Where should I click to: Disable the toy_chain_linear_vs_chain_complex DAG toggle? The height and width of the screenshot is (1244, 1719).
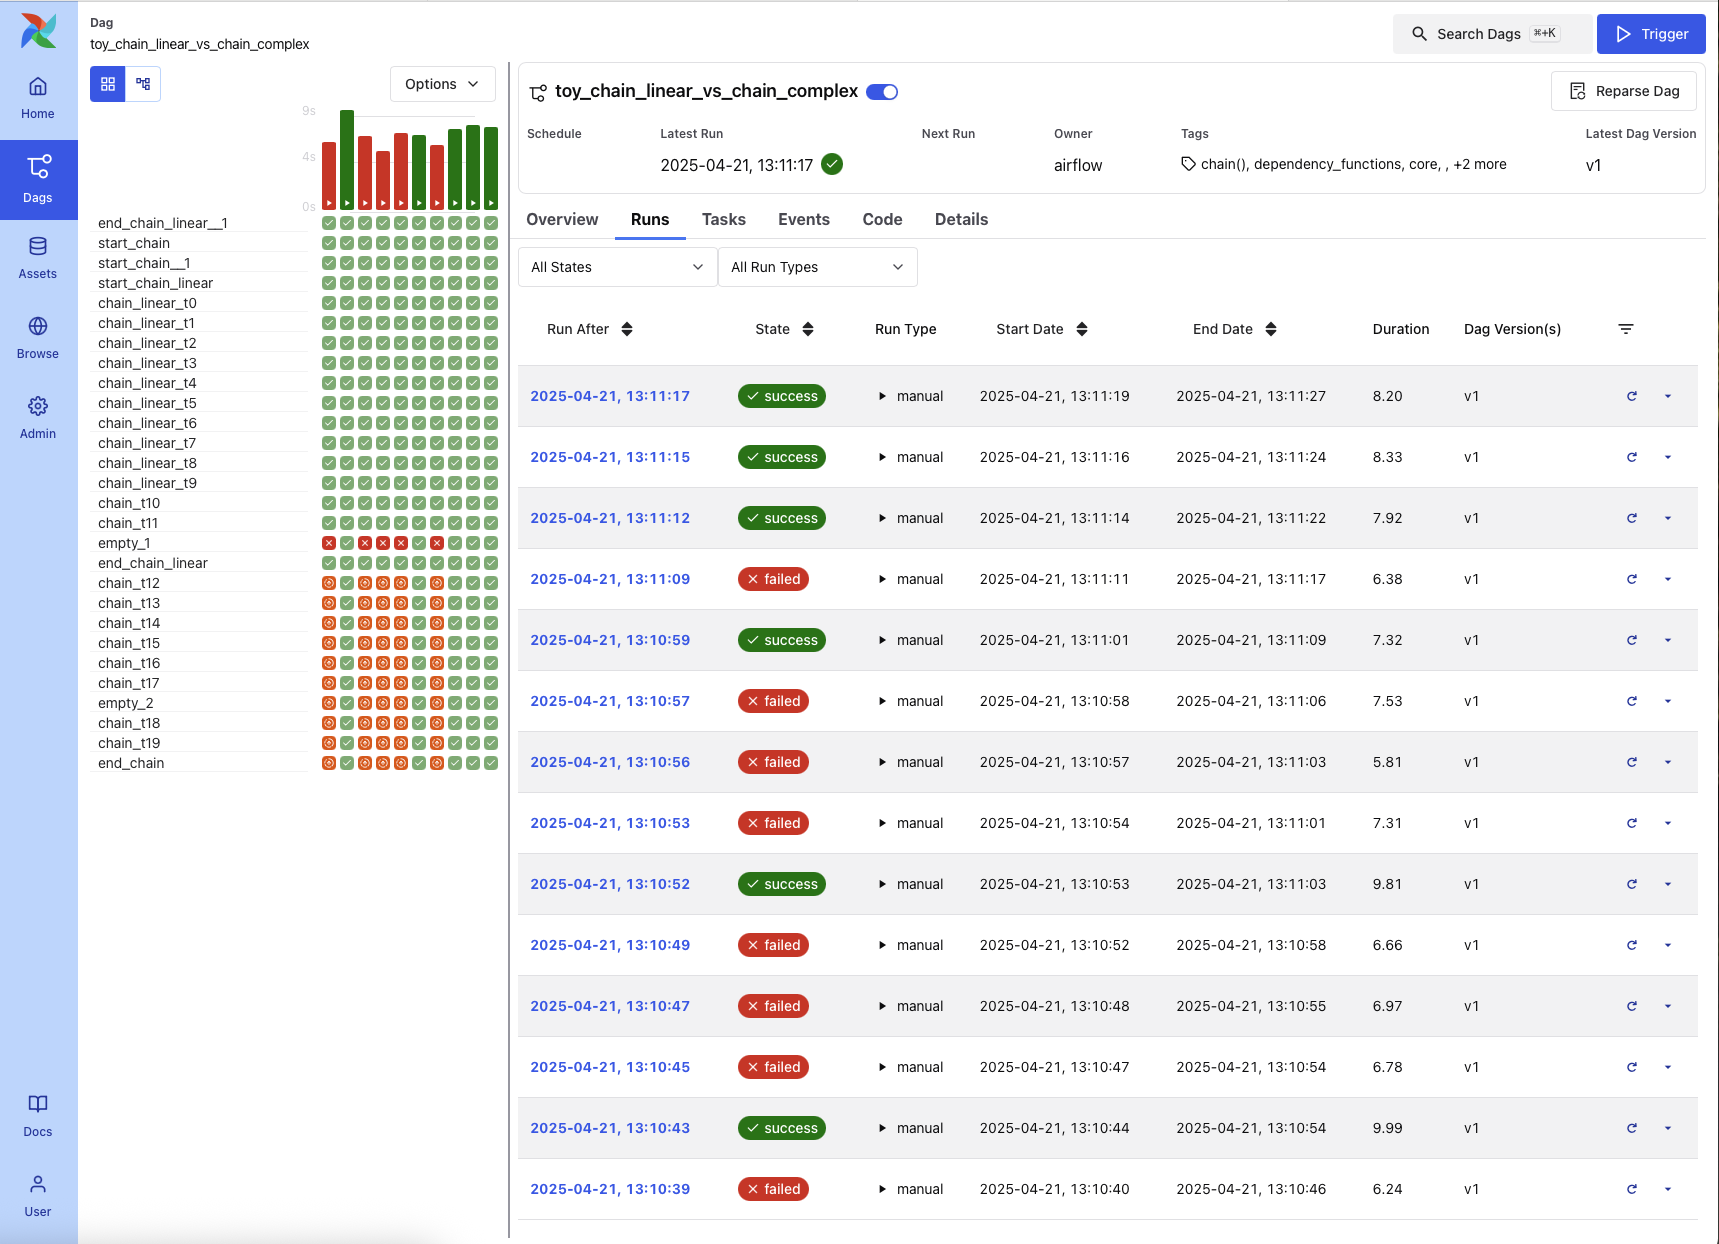(881, 91)
